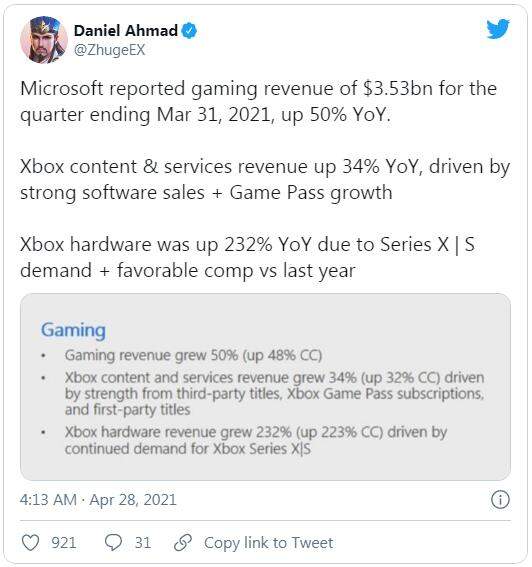This screenshot has width=532, height=567.
Task: Click the Gaming heading in the image
Action: (x=73, y=330)
